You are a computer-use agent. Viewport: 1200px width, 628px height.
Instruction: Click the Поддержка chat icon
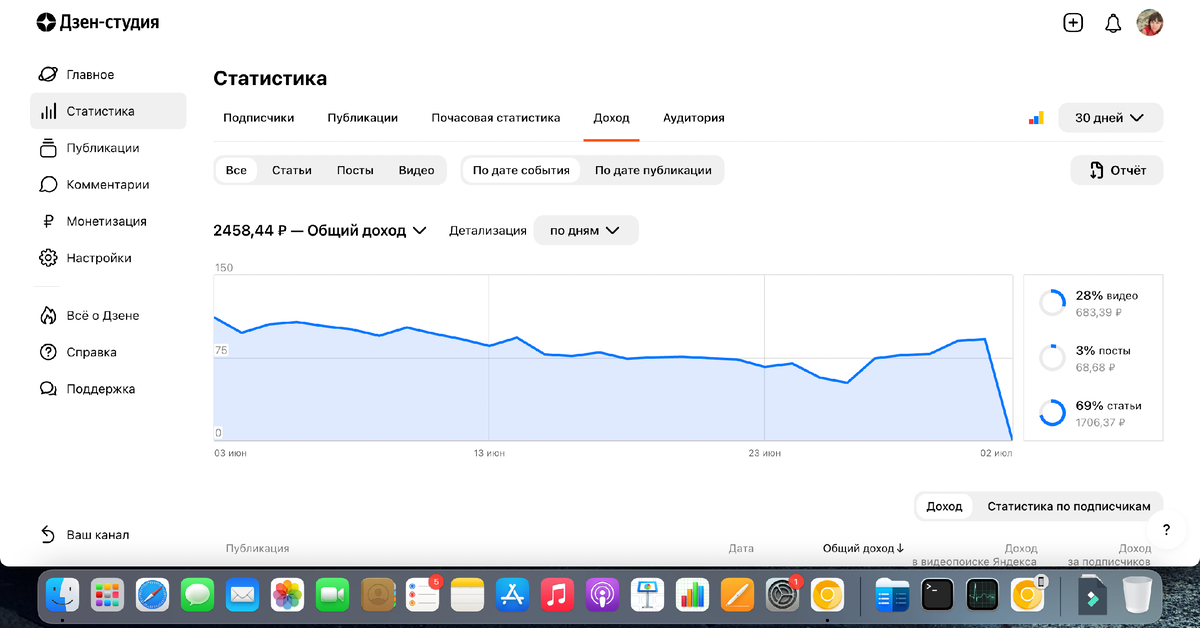point(48,389)
